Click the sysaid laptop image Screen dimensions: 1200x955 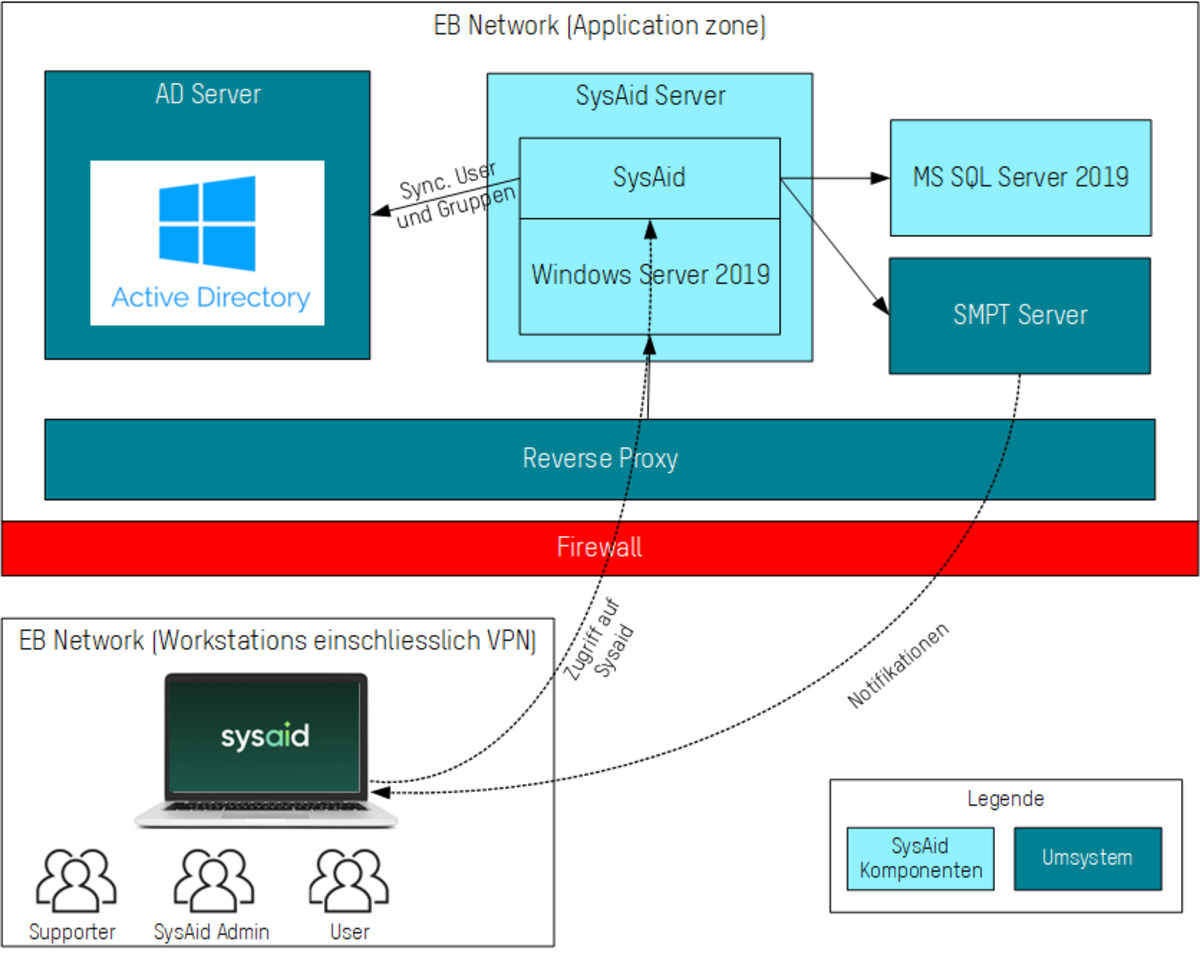click(x=266, y=750)
